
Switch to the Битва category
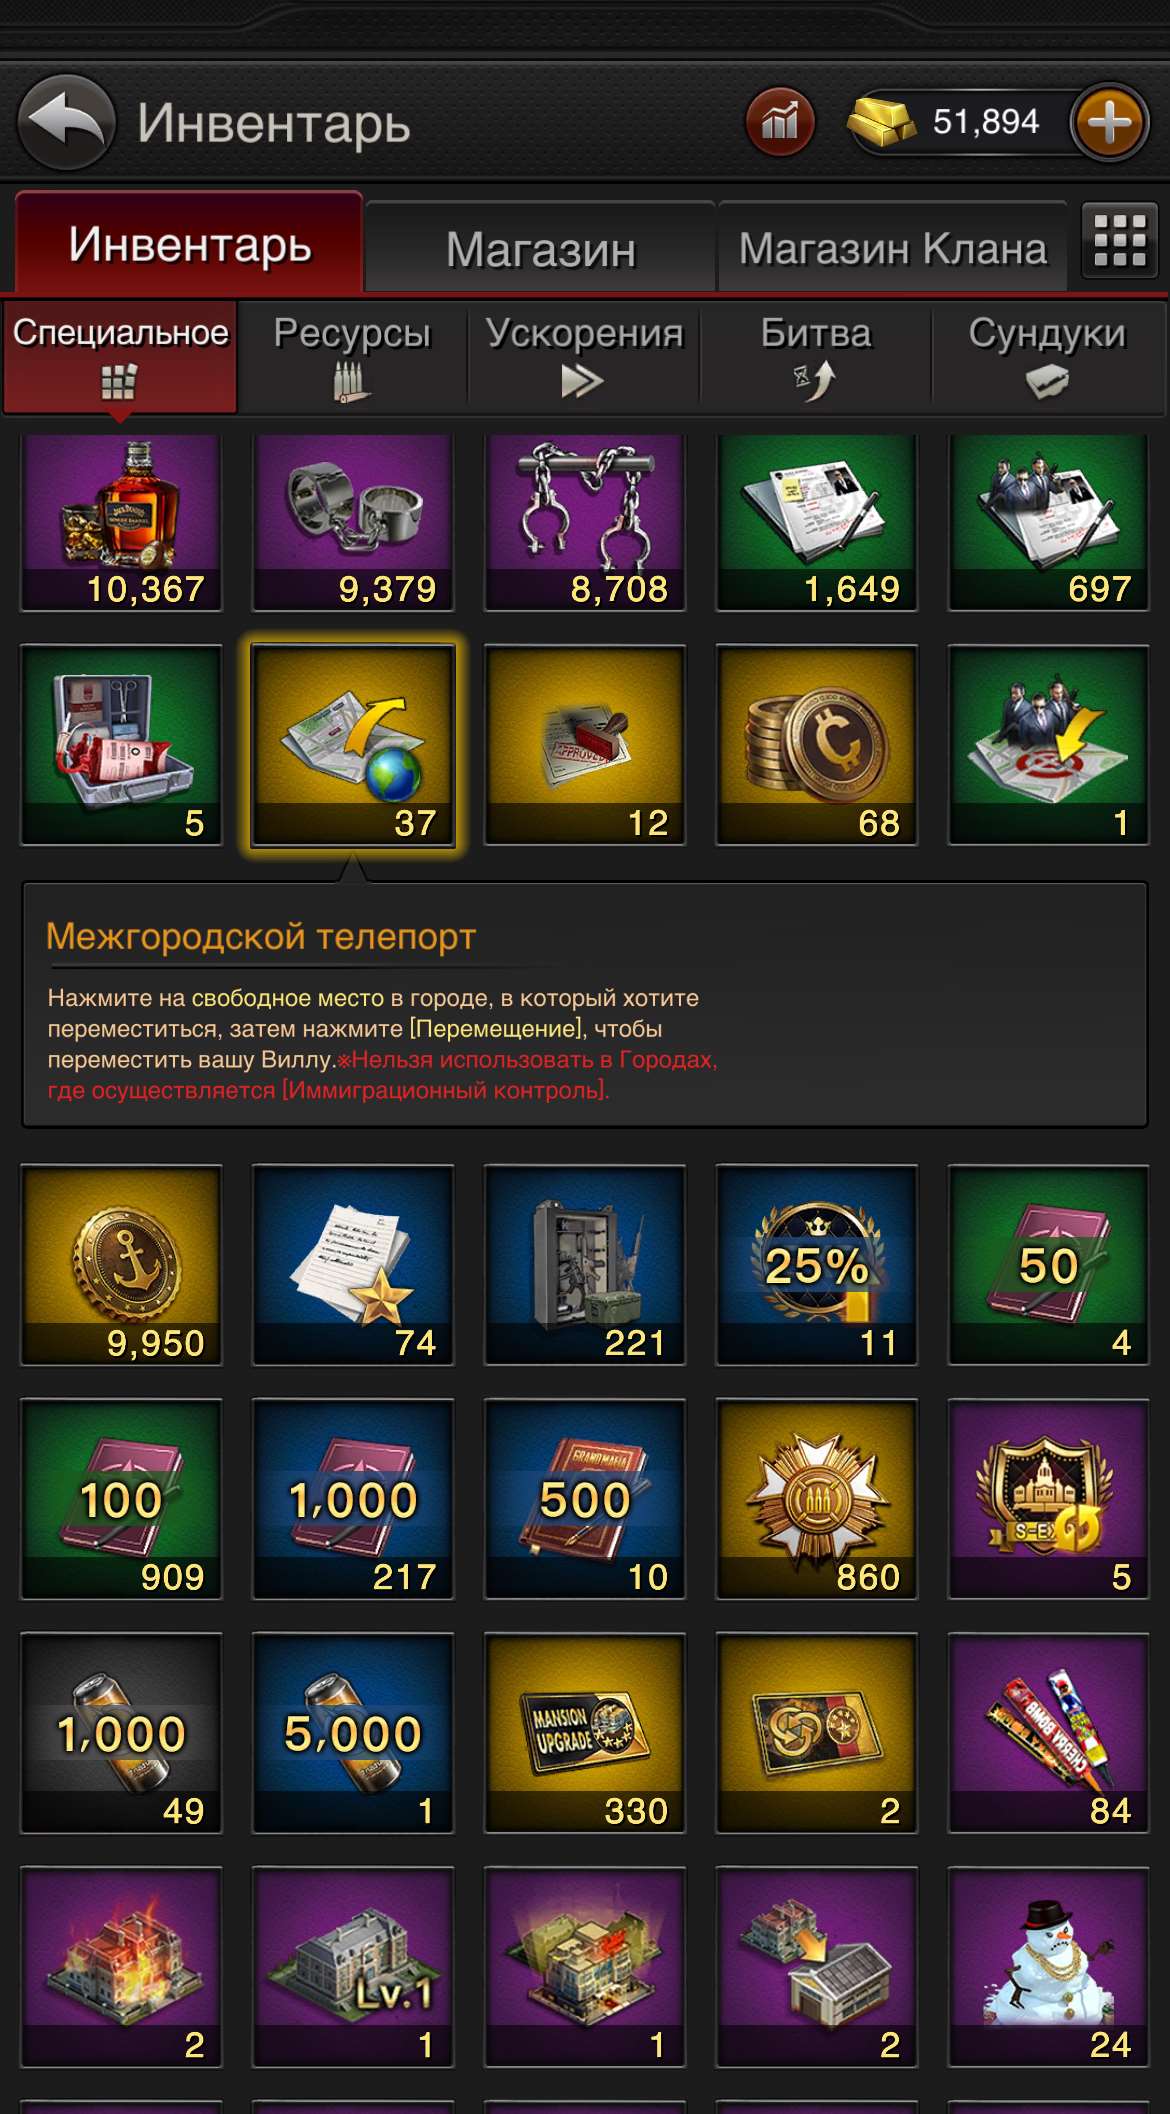pyautogui.click(x=816, y=357)
